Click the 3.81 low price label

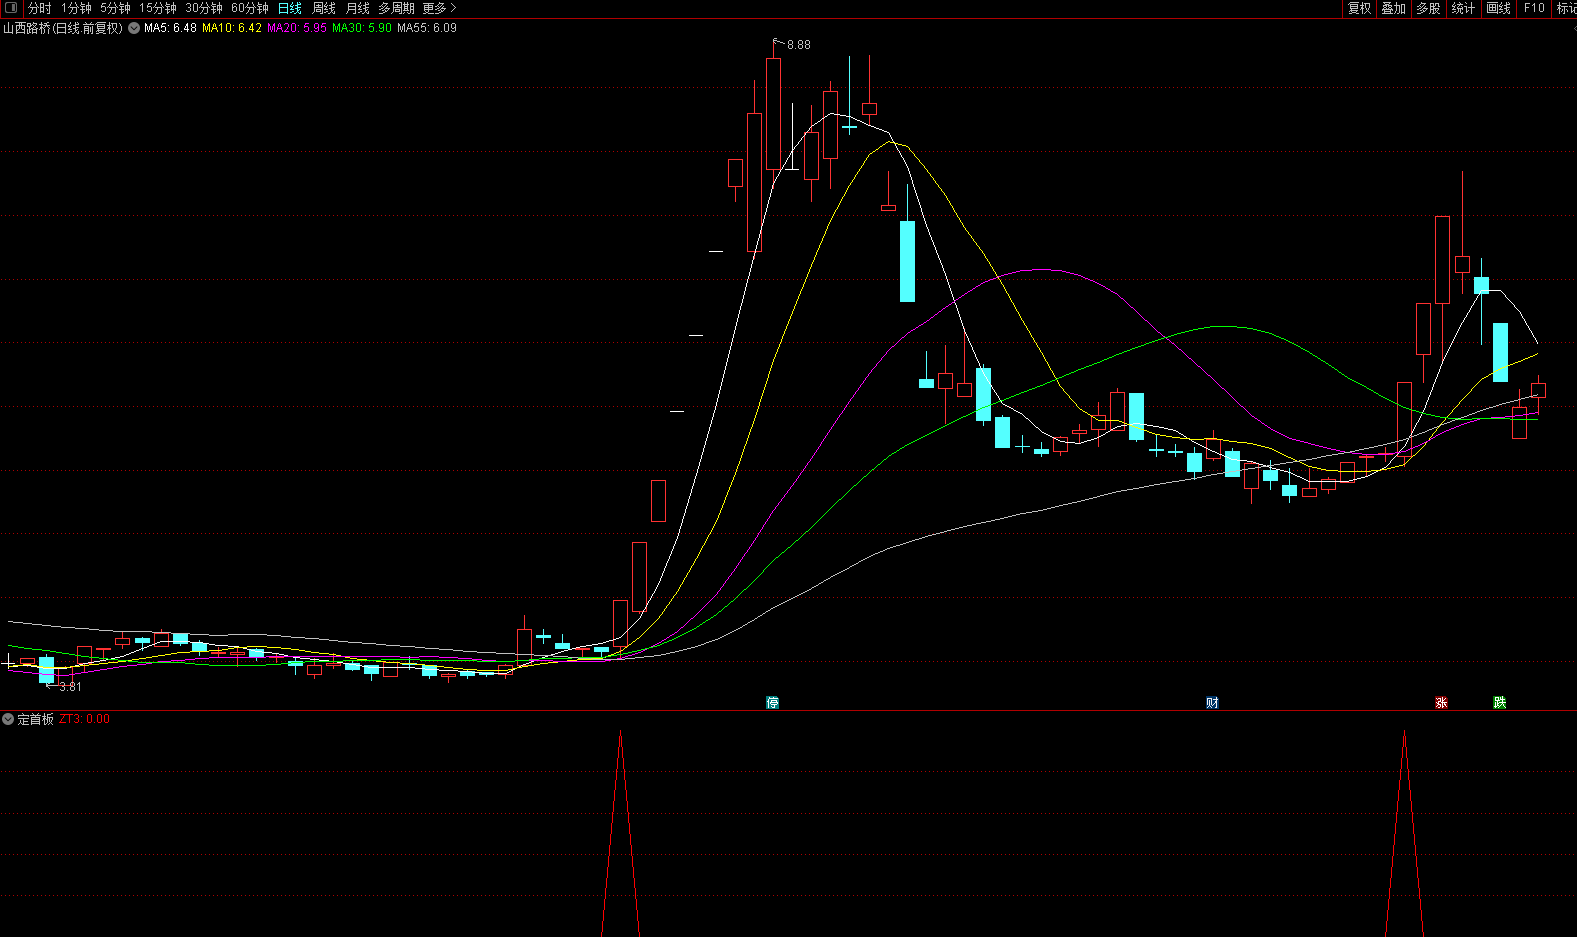(x=71, y=687)
